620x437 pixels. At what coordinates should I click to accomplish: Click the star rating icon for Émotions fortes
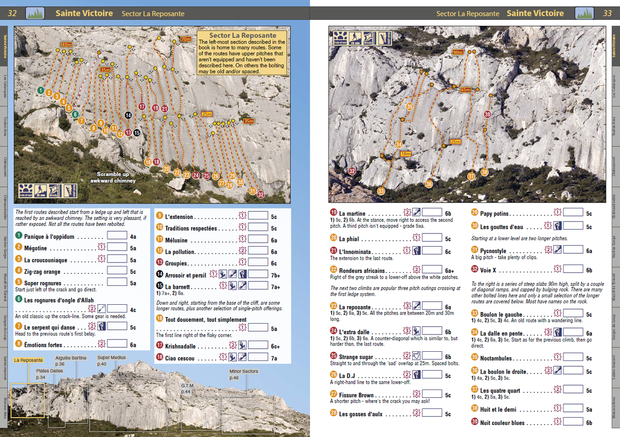102,343
